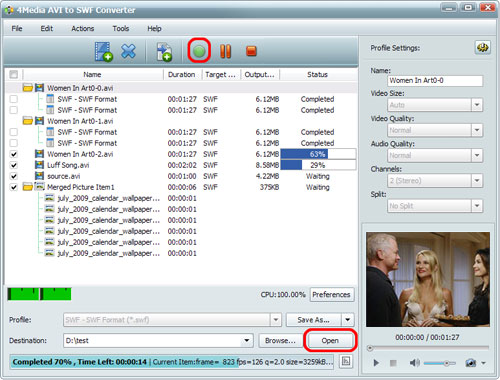The height and width of the screenshot is (380, 500).
Task: Adjust the preview volume slider
Action: pos(439,363)
